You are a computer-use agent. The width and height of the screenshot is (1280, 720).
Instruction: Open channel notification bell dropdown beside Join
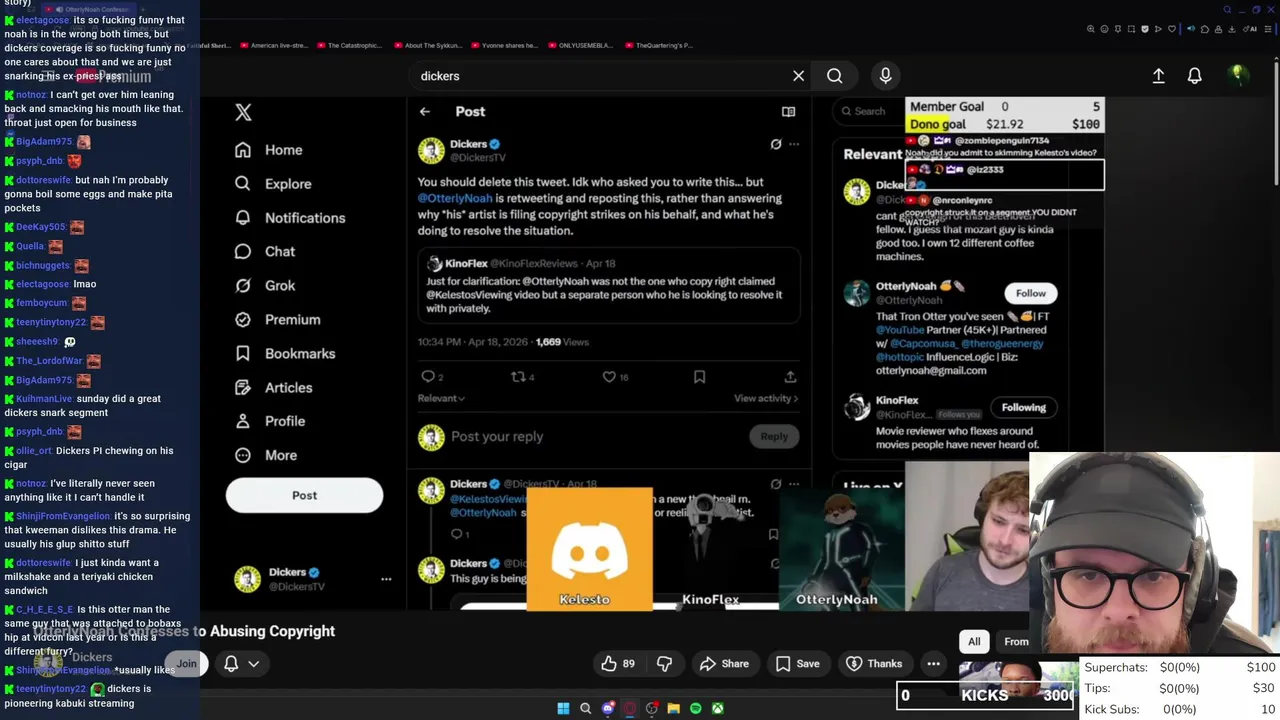241,663
